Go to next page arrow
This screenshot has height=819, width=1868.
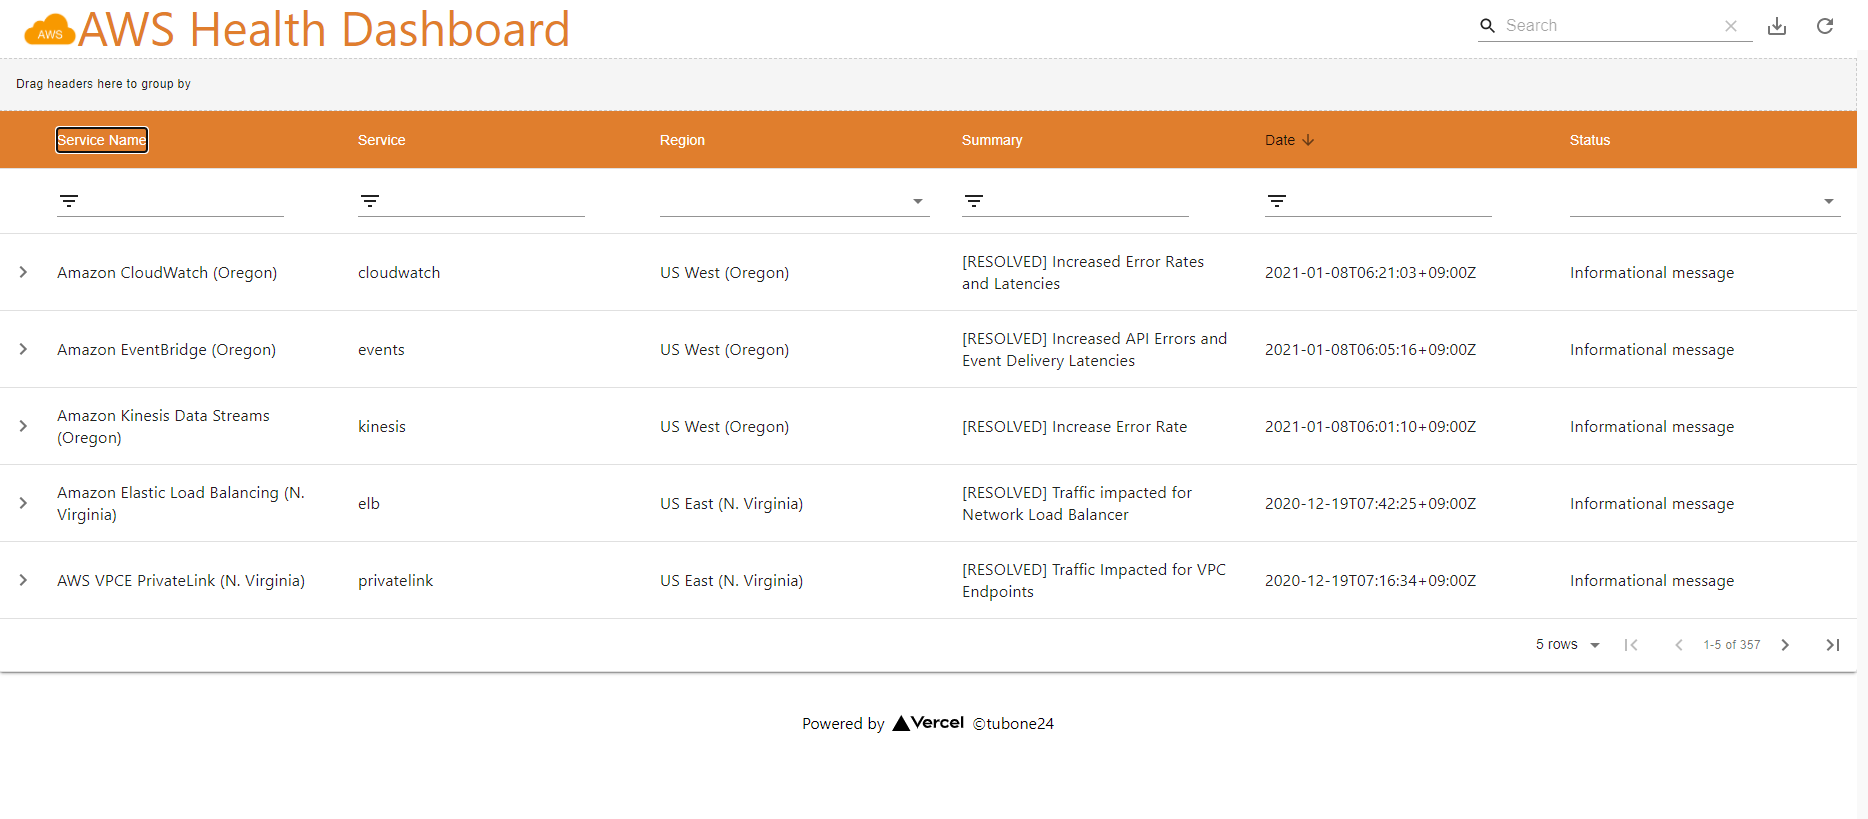click(1785, 645)
